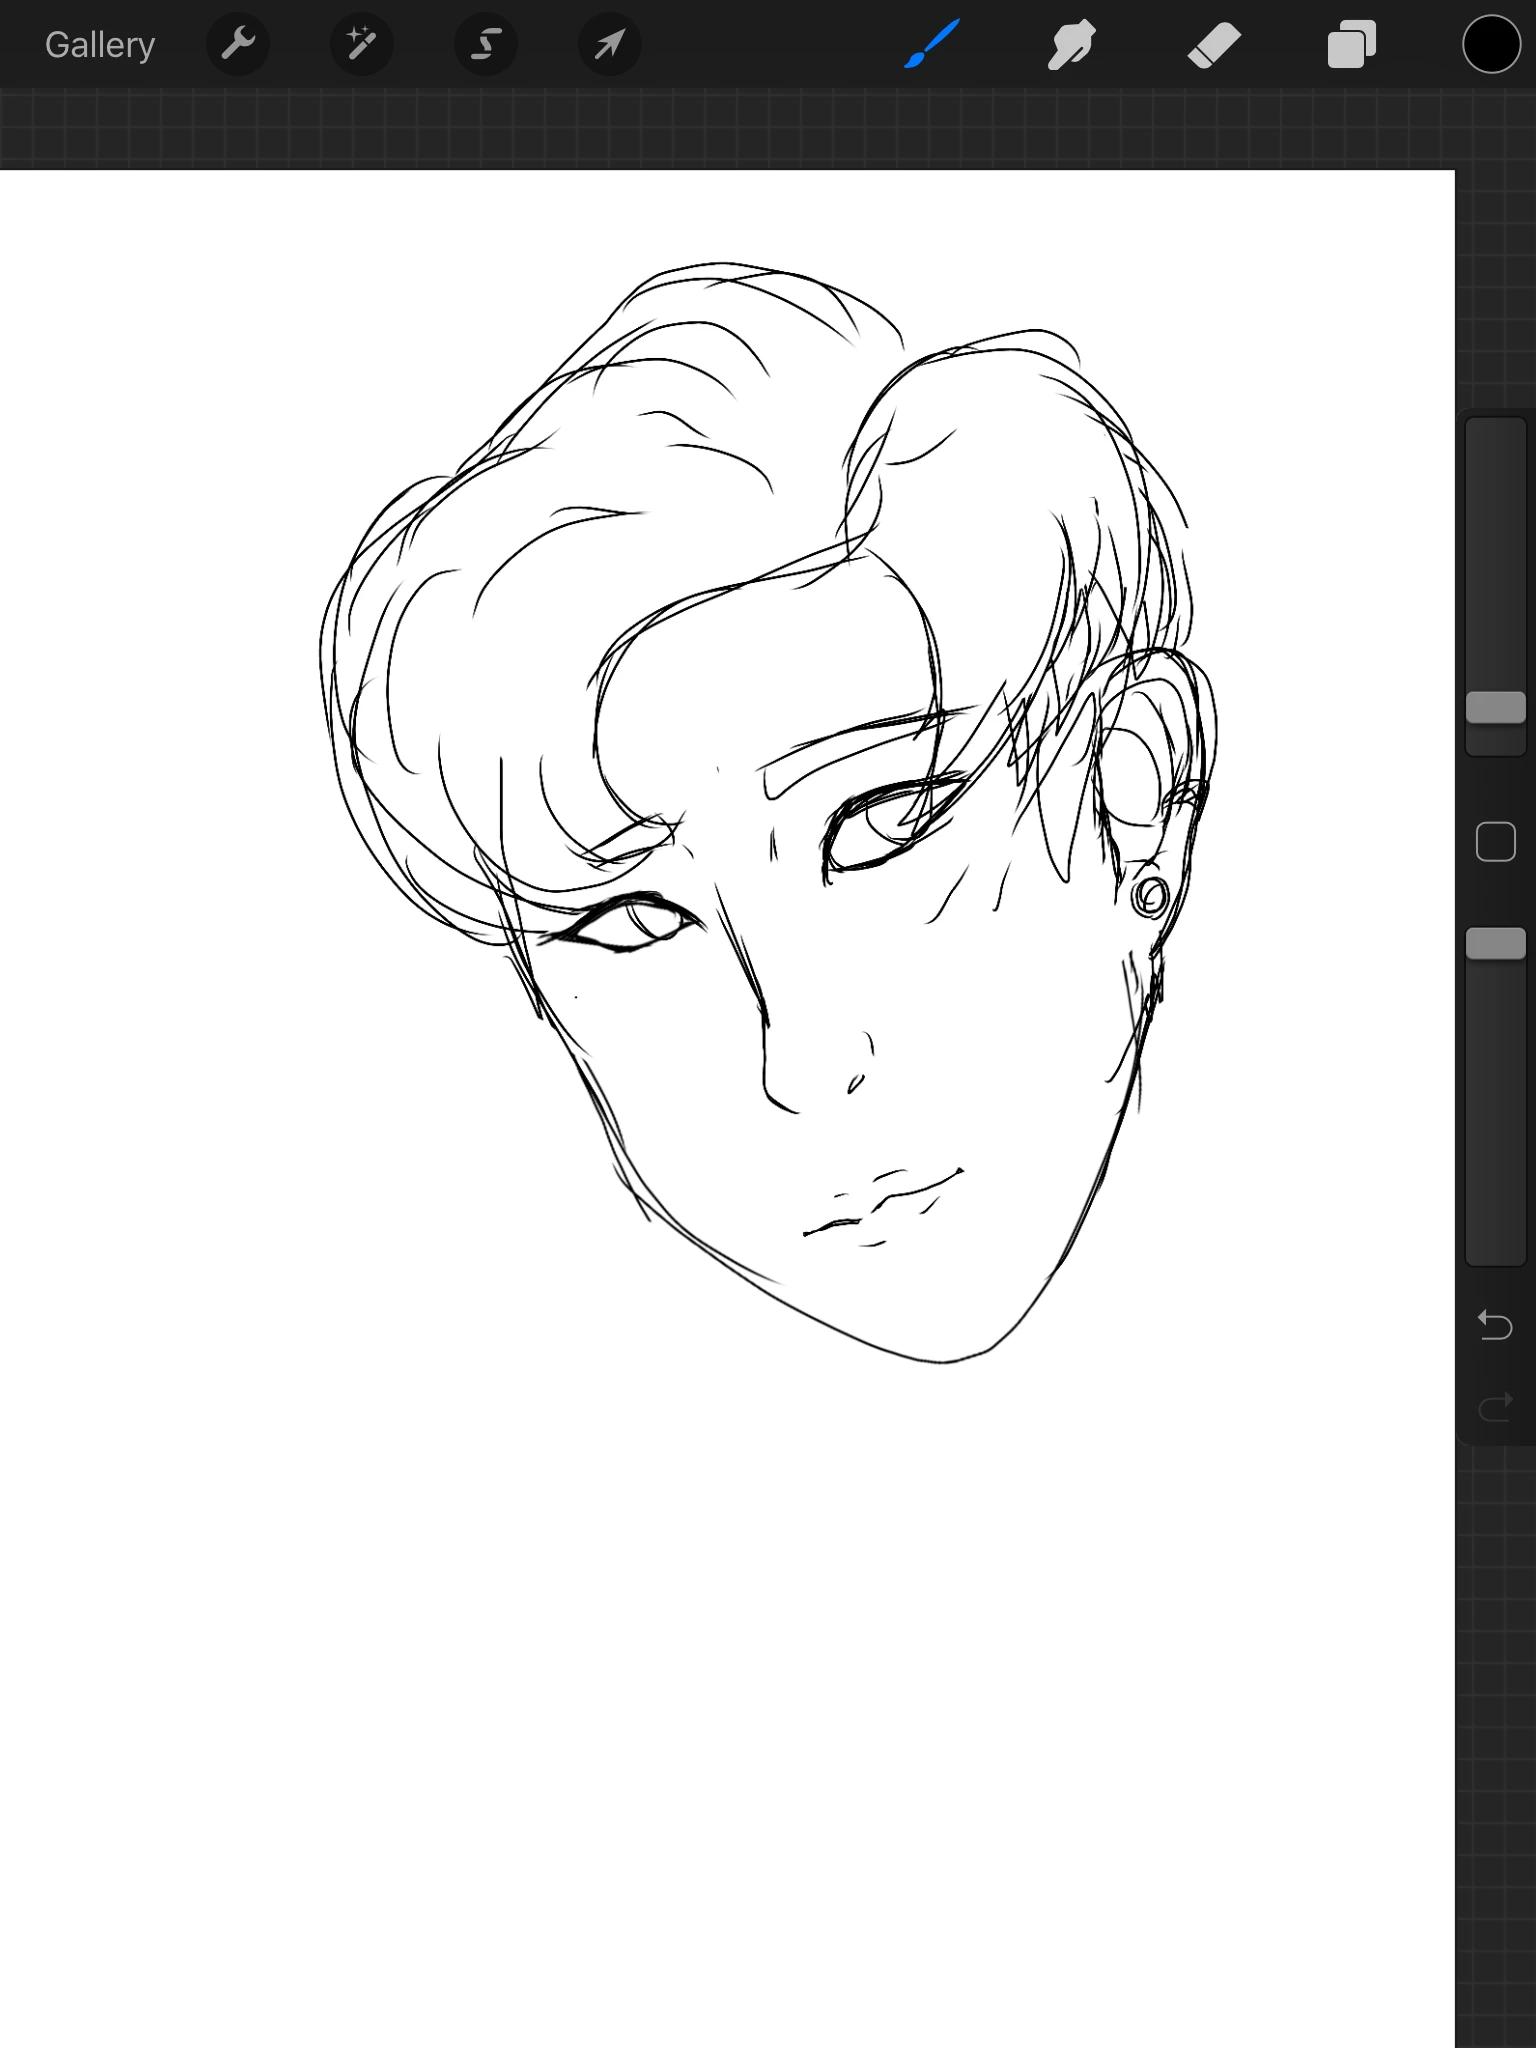Select the Eraser tool

tap(1214, 45)
